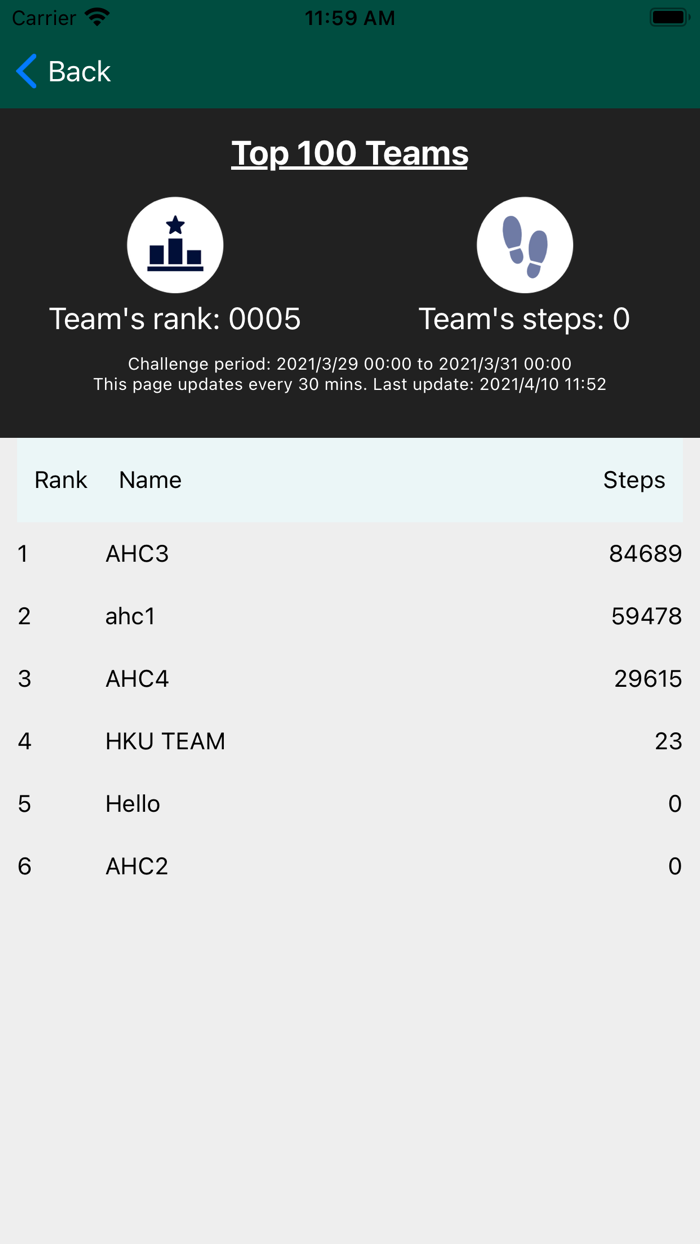Select the Hello team row
The image size is (700, 1244).
point(350,803)
